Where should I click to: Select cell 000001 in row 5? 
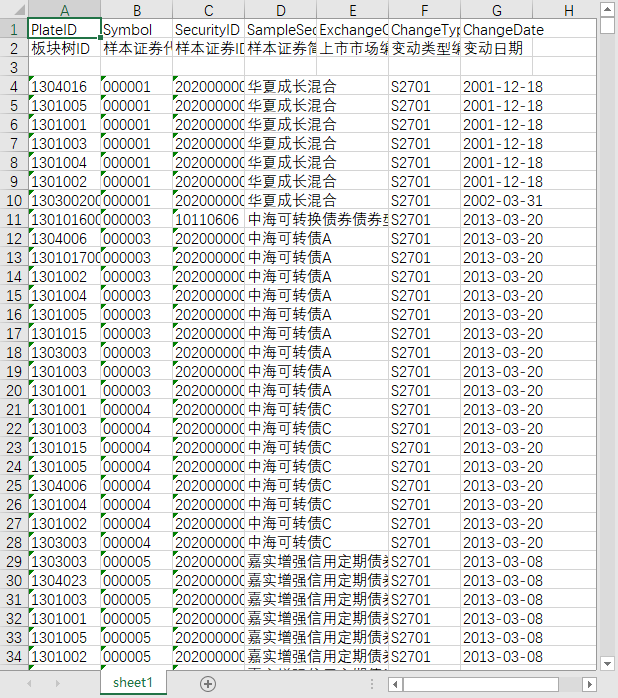click(x=137, y=106)
